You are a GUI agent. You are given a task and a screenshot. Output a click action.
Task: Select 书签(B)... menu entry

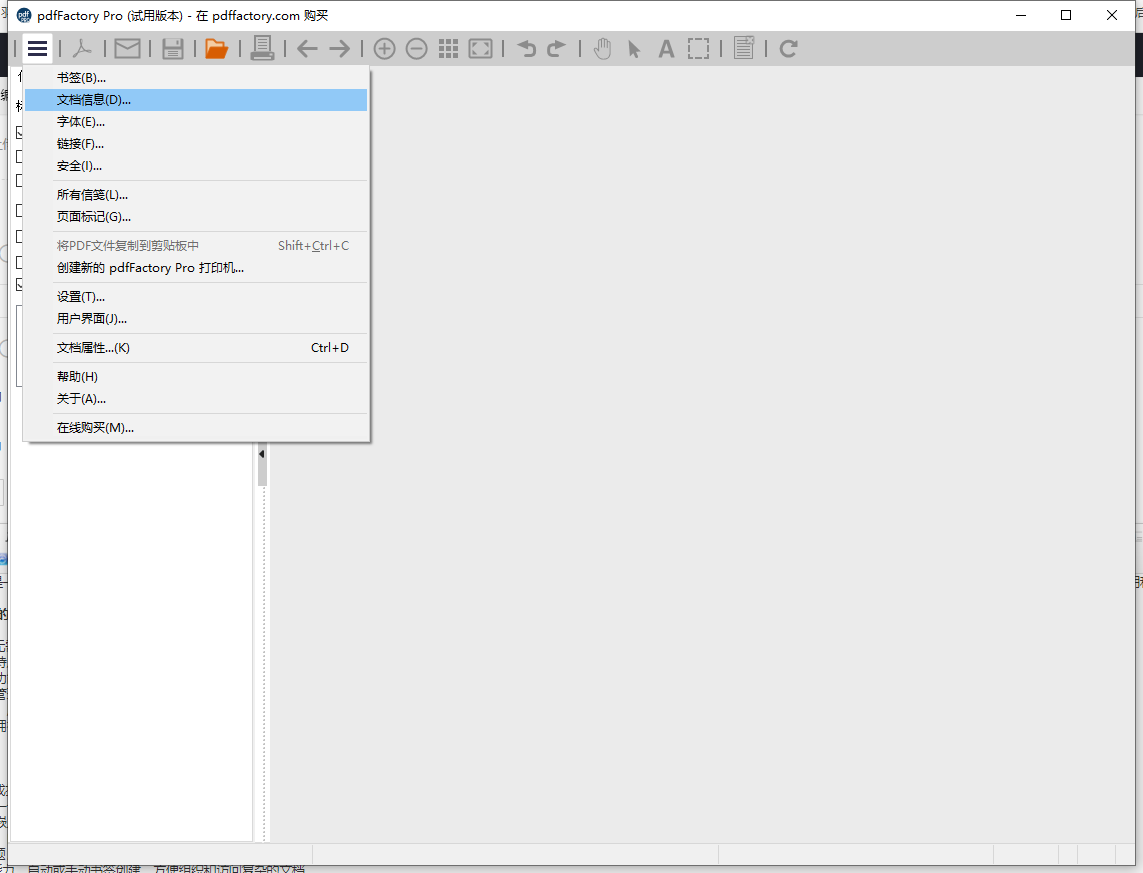(81, 78)
